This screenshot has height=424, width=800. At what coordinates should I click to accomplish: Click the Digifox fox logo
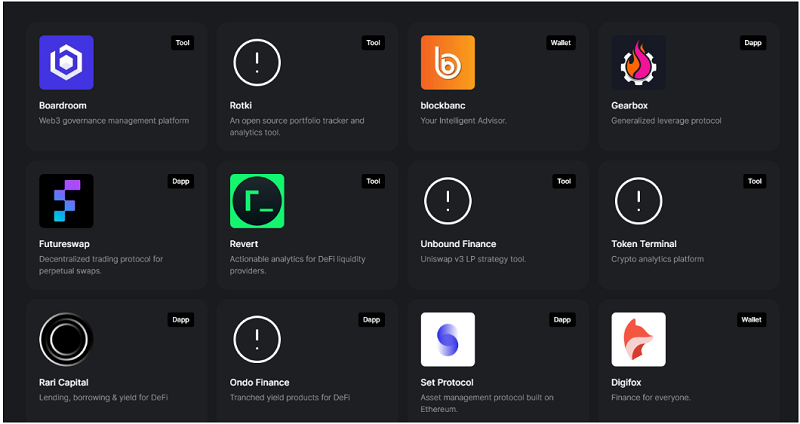pyautogui.click(x=638, y=340)
